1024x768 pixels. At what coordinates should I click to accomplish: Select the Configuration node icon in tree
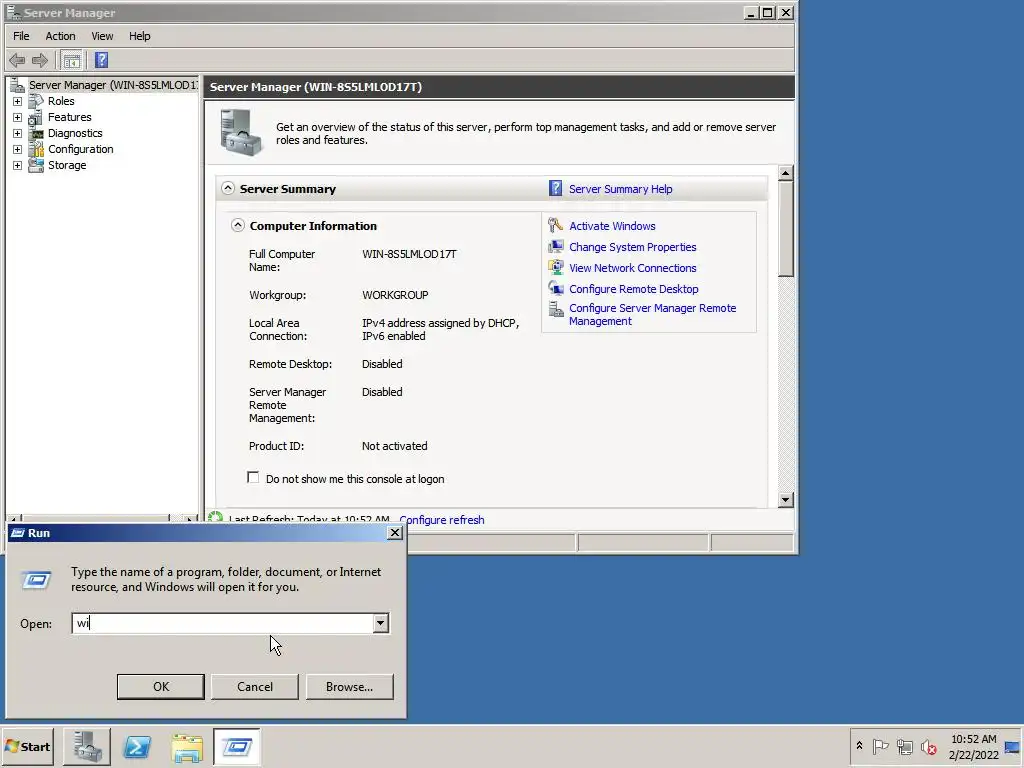[x=36, y=150]
